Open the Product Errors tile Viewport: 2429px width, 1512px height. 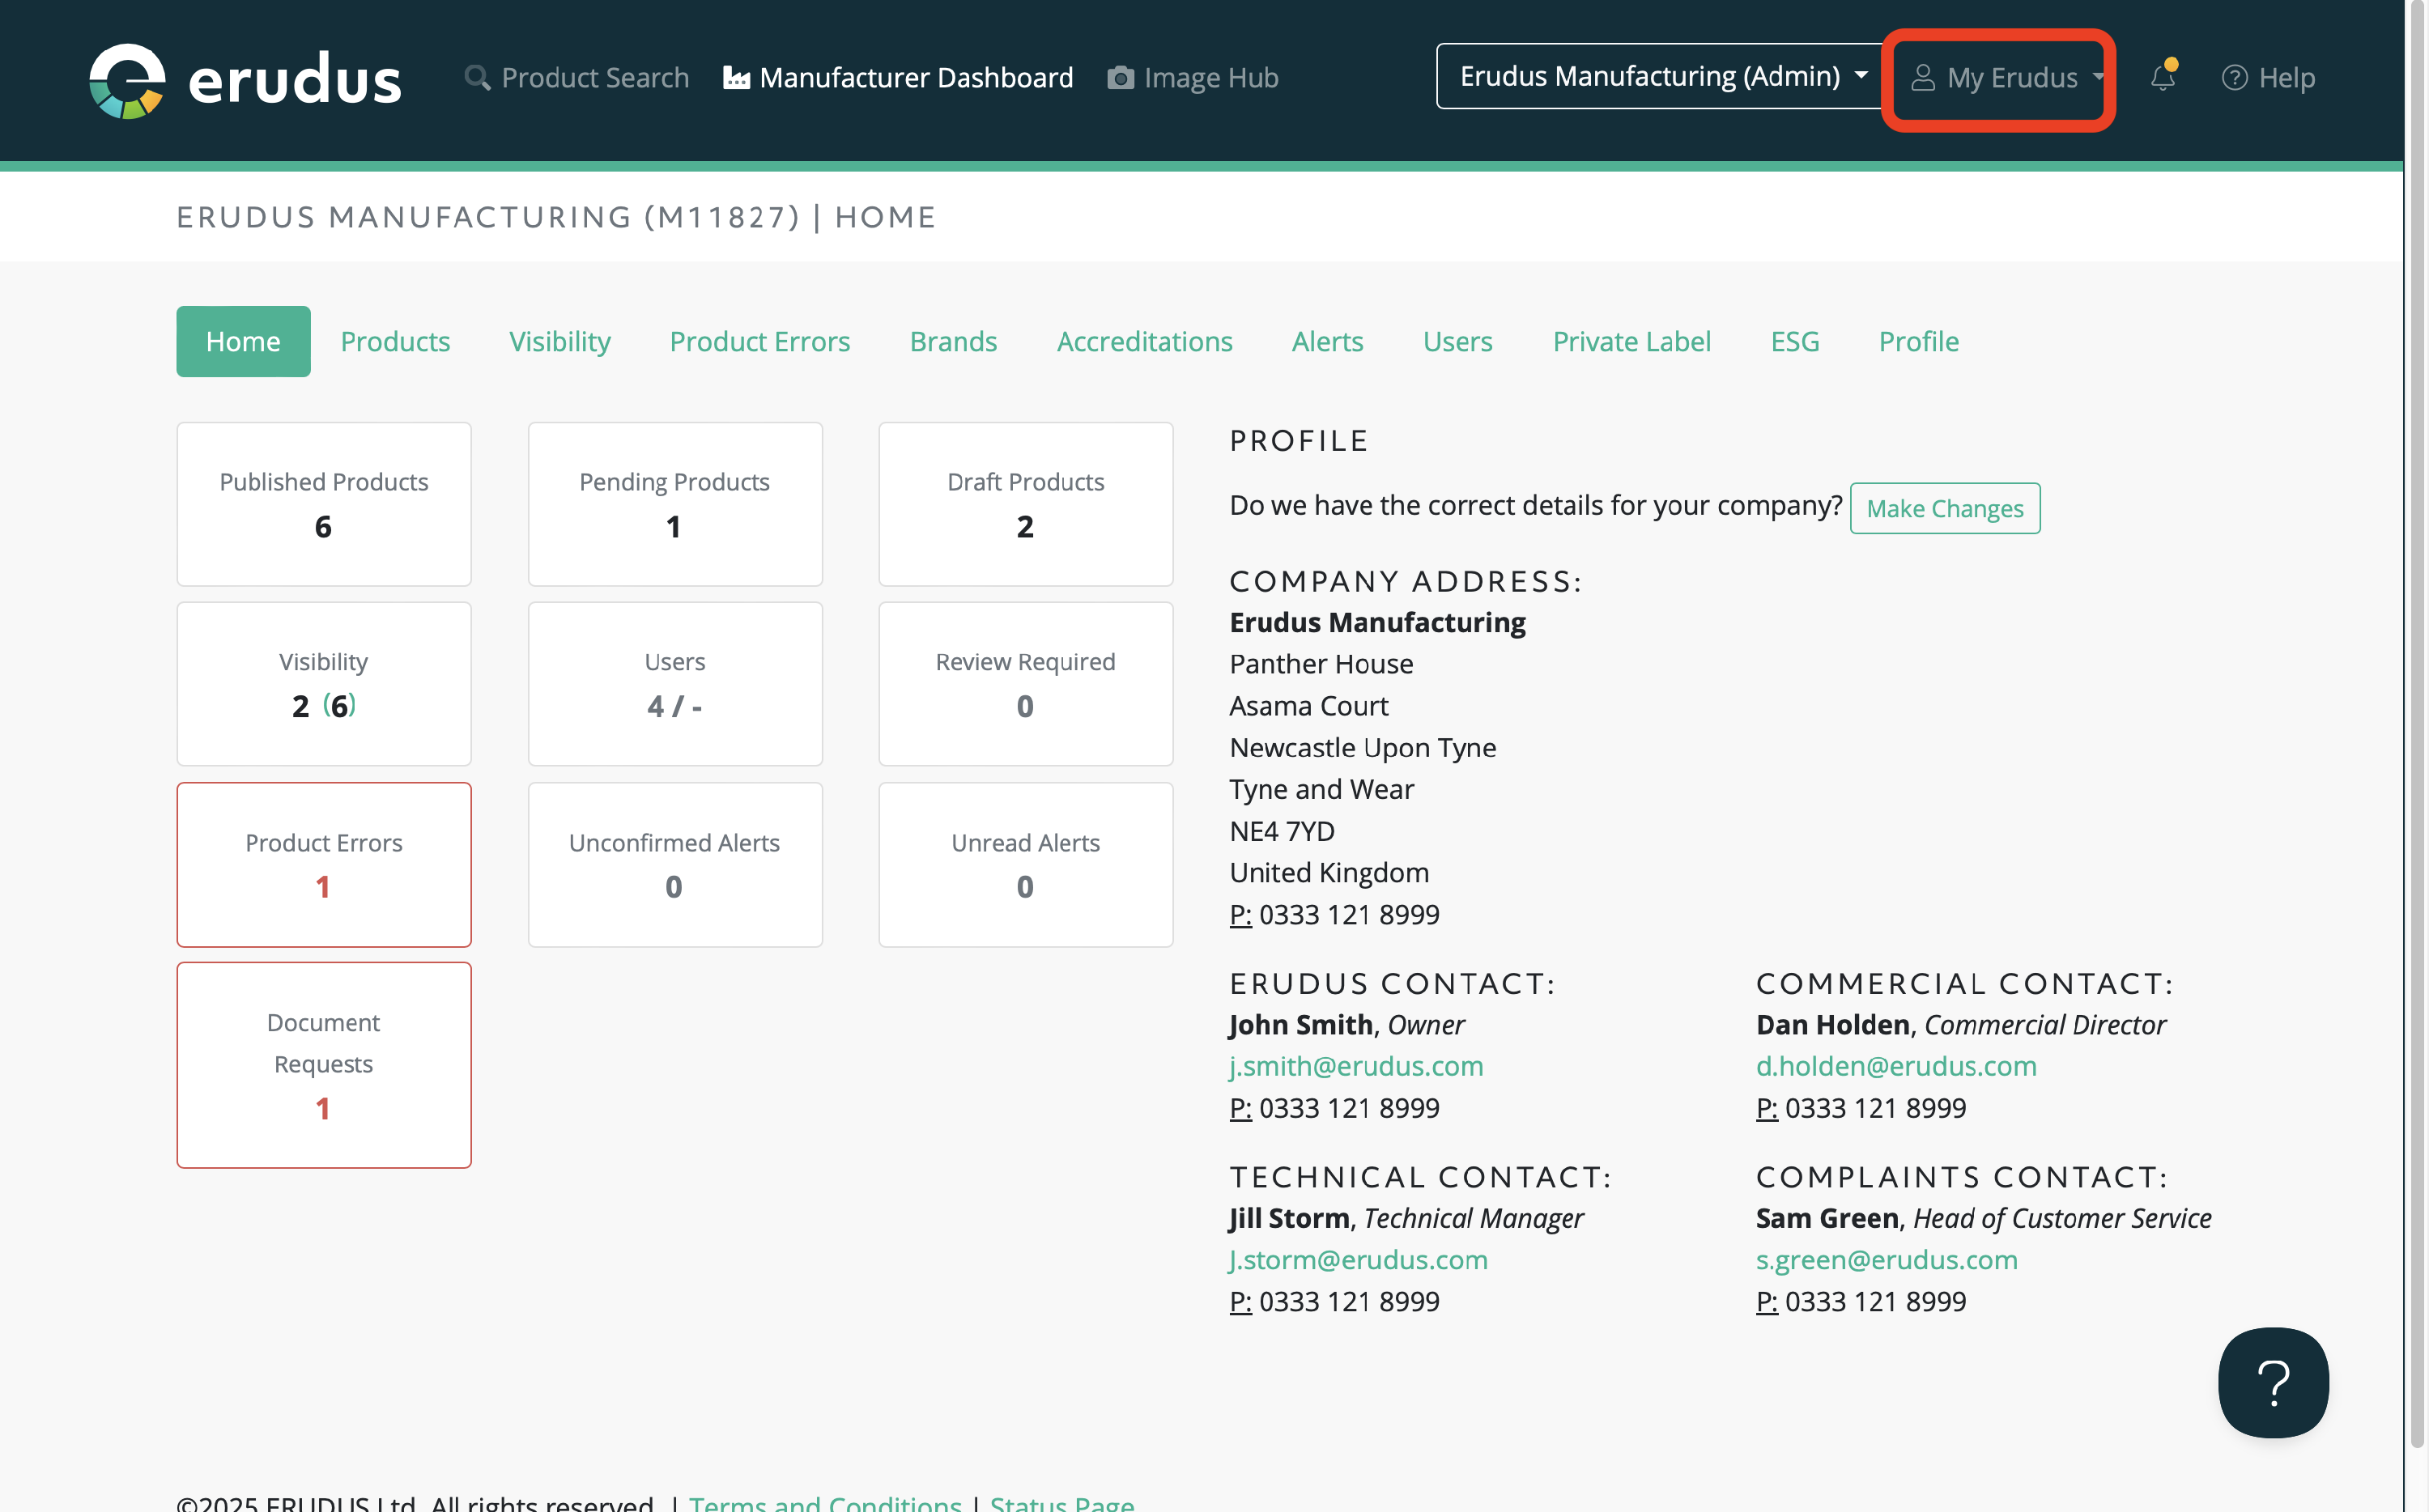tap(323, 864)
